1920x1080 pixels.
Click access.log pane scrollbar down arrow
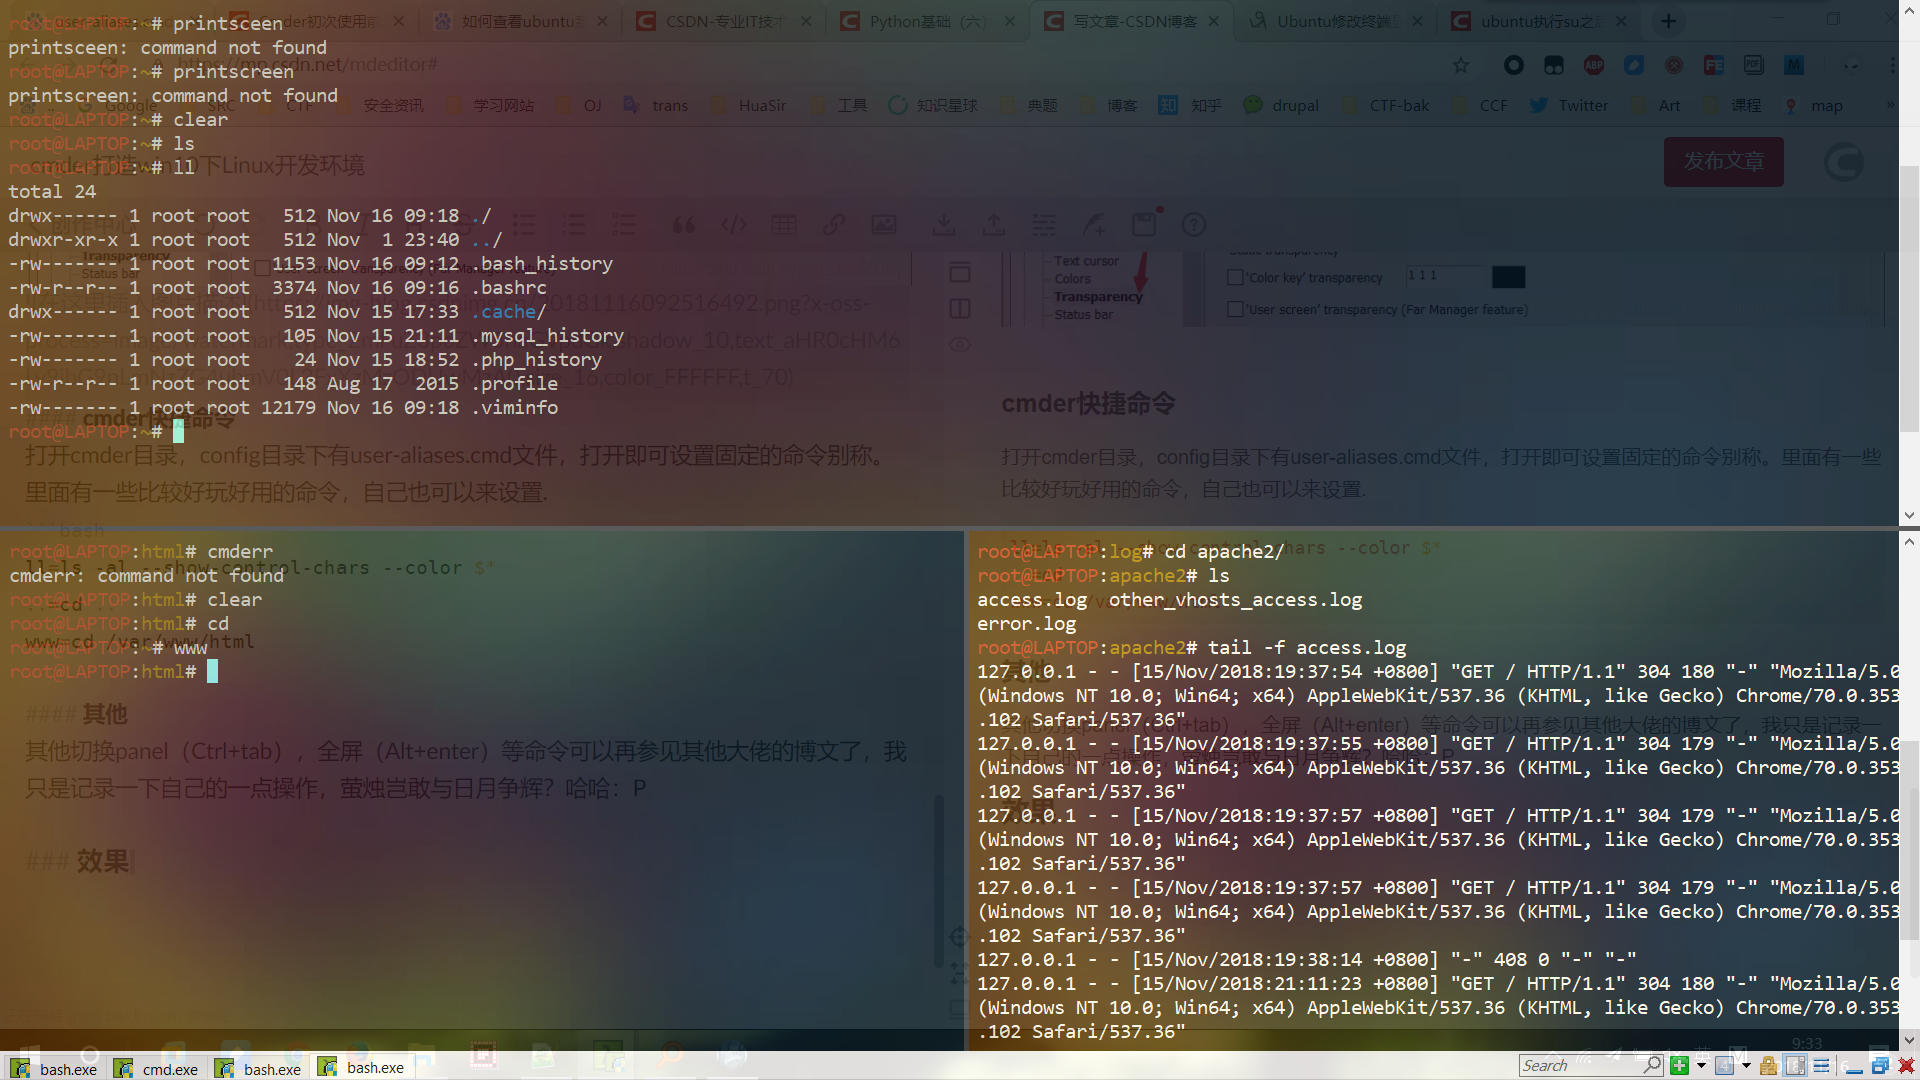(1909, 1040)
